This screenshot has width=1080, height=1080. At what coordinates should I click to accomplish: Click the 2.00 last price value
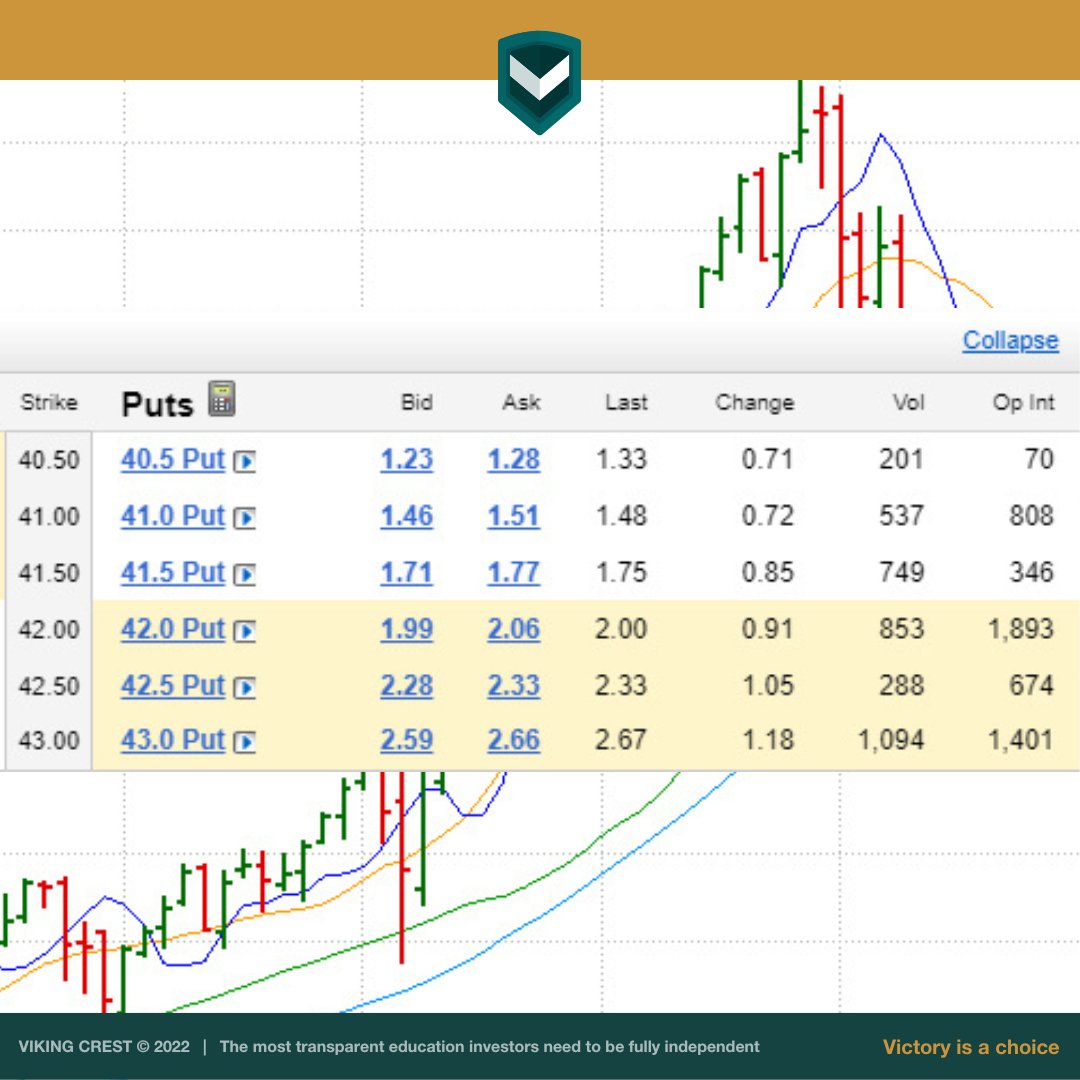click(621, 629)
